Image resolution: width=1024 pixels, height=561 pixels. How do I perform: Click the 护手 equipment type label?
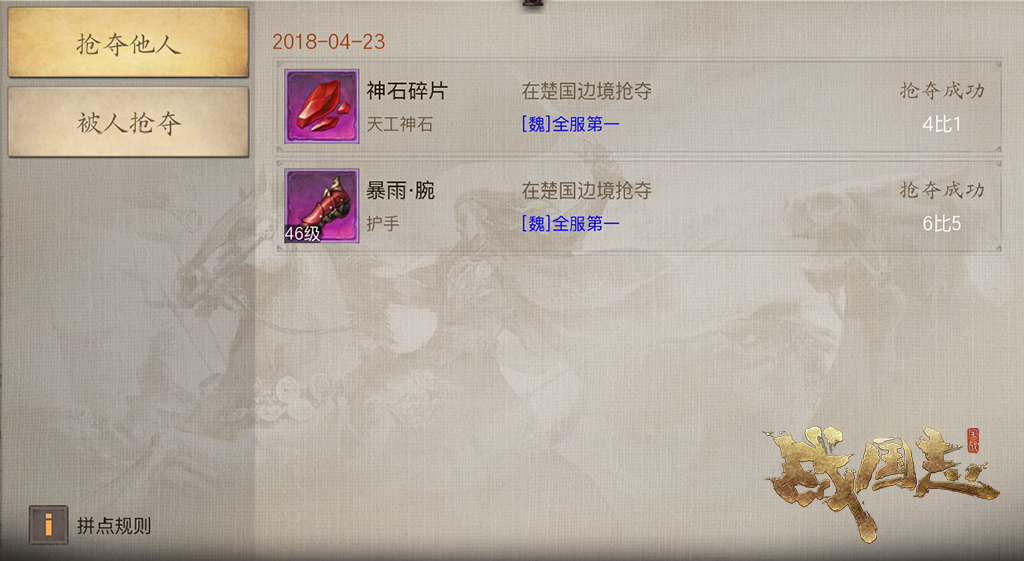[382, 223]
